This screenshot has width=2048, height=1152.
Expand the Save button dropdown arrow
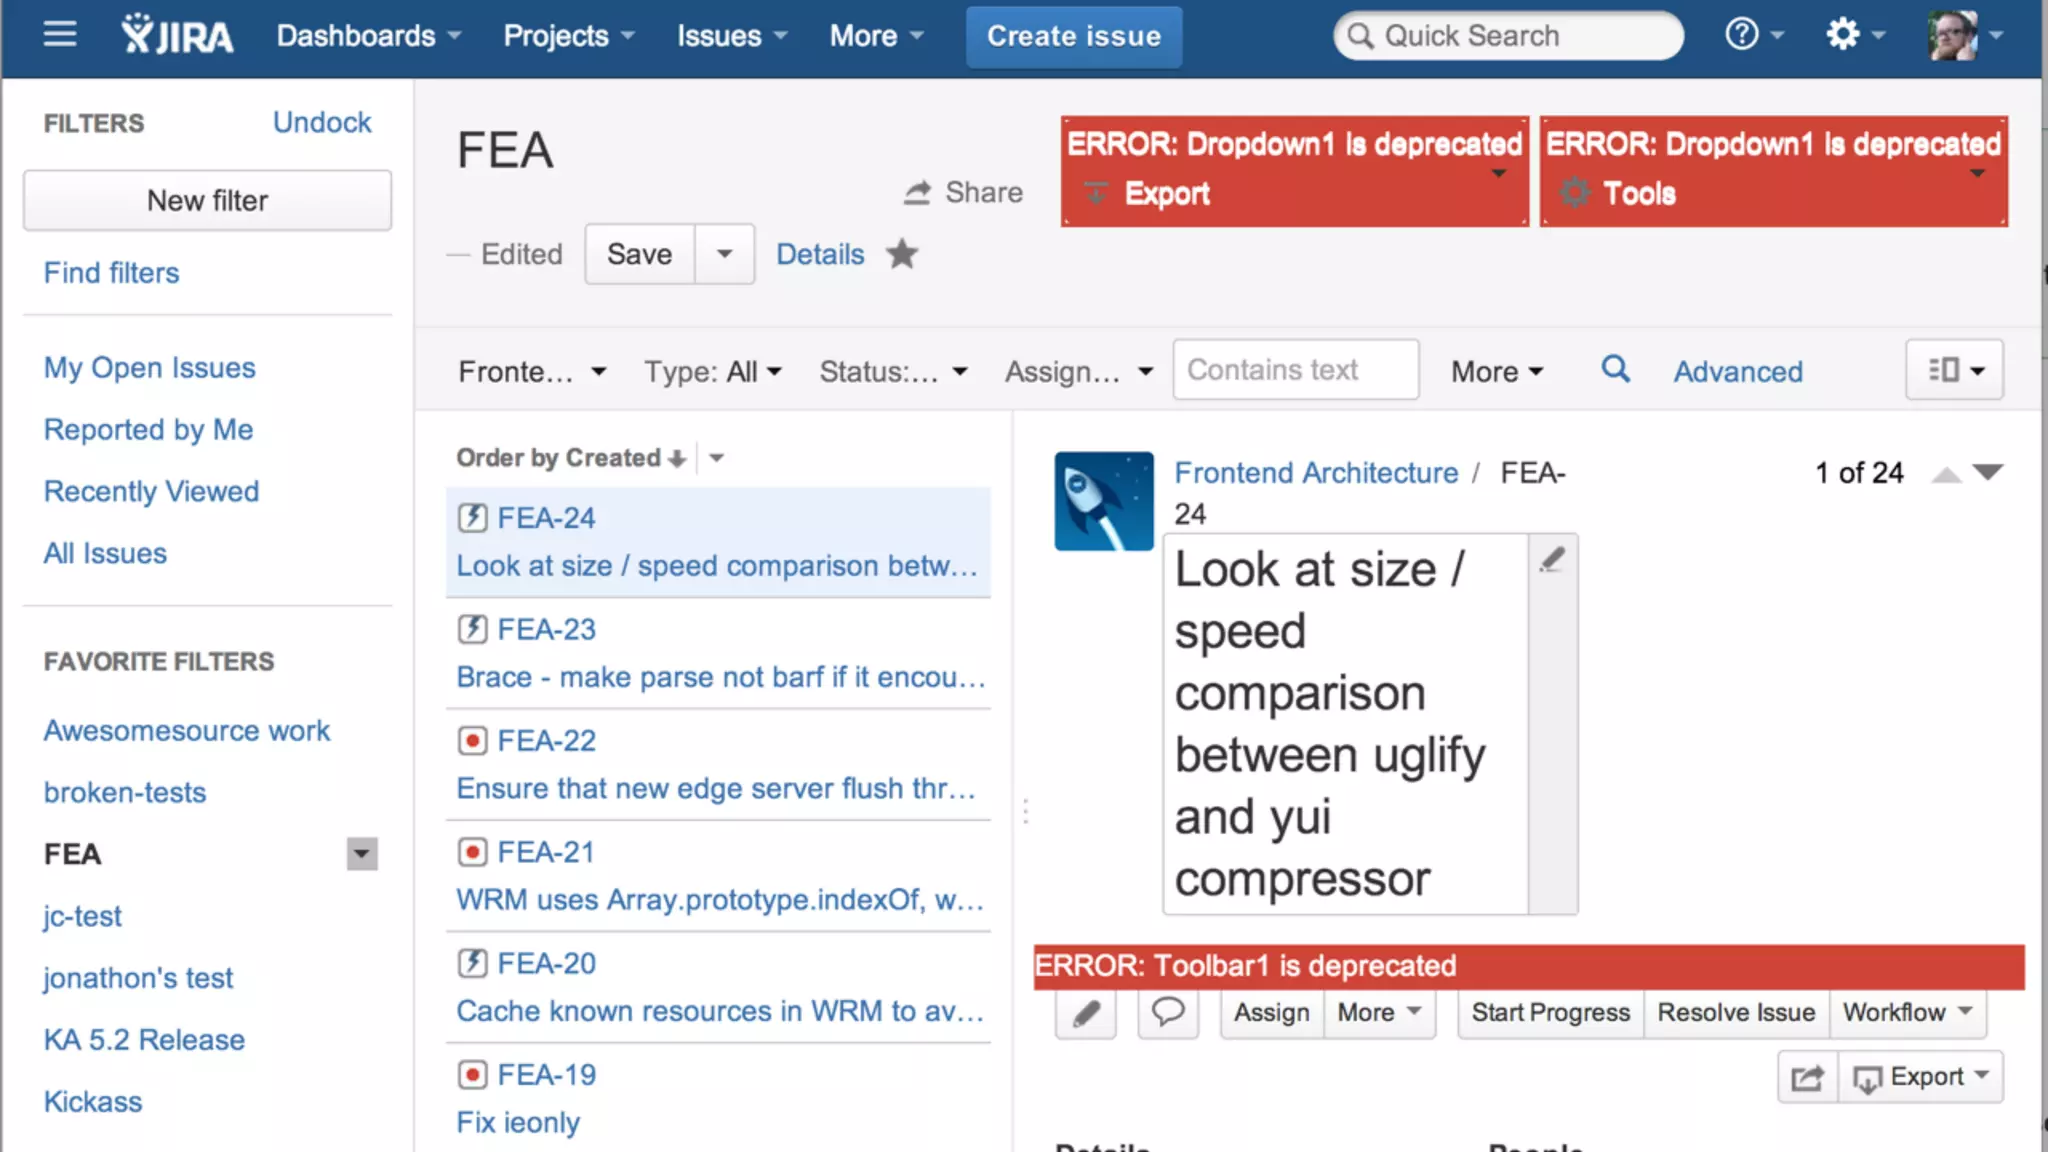[x=724, y=254]
